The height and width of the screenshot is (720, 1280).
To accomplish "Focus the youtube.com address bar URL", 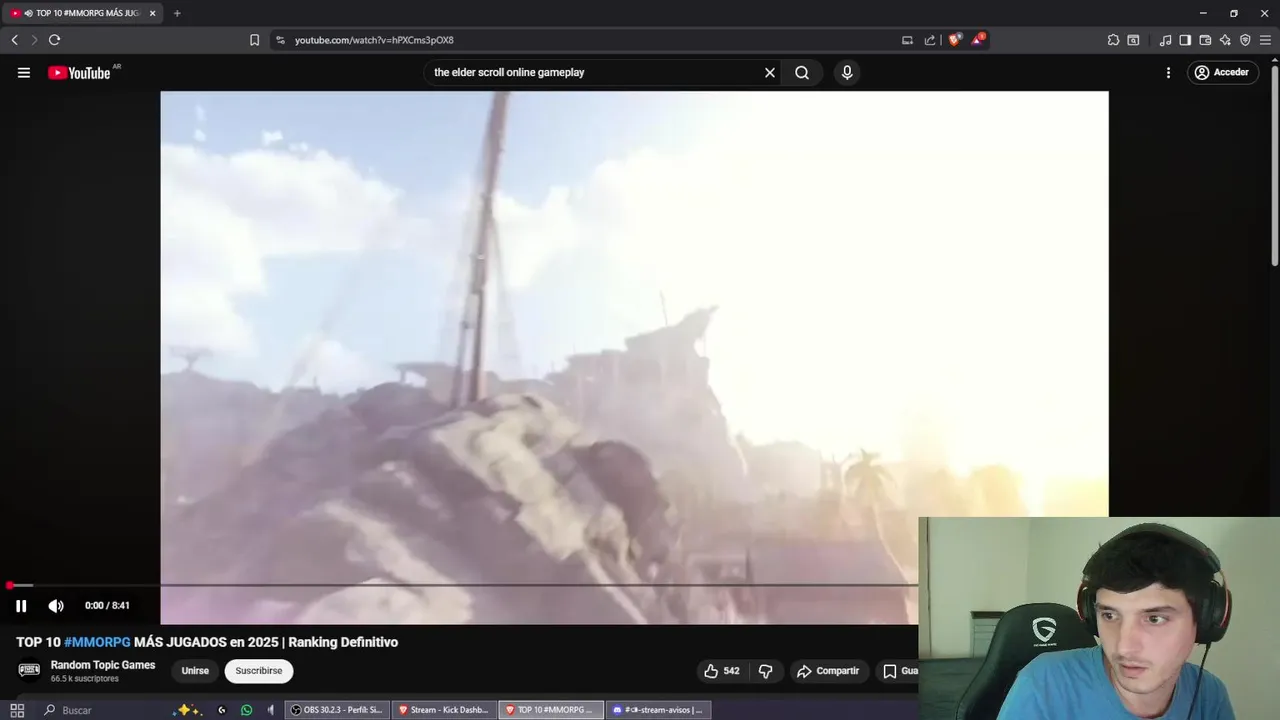I will pos(374,40).
